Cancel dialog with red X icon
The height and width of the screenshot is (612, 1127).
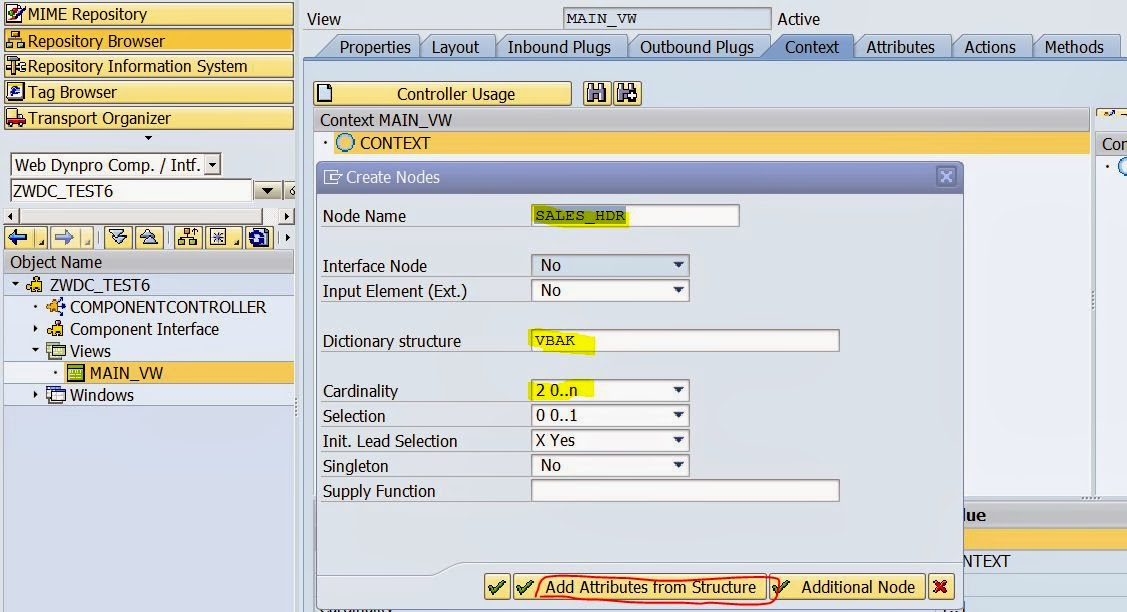[x=940, y=588]
